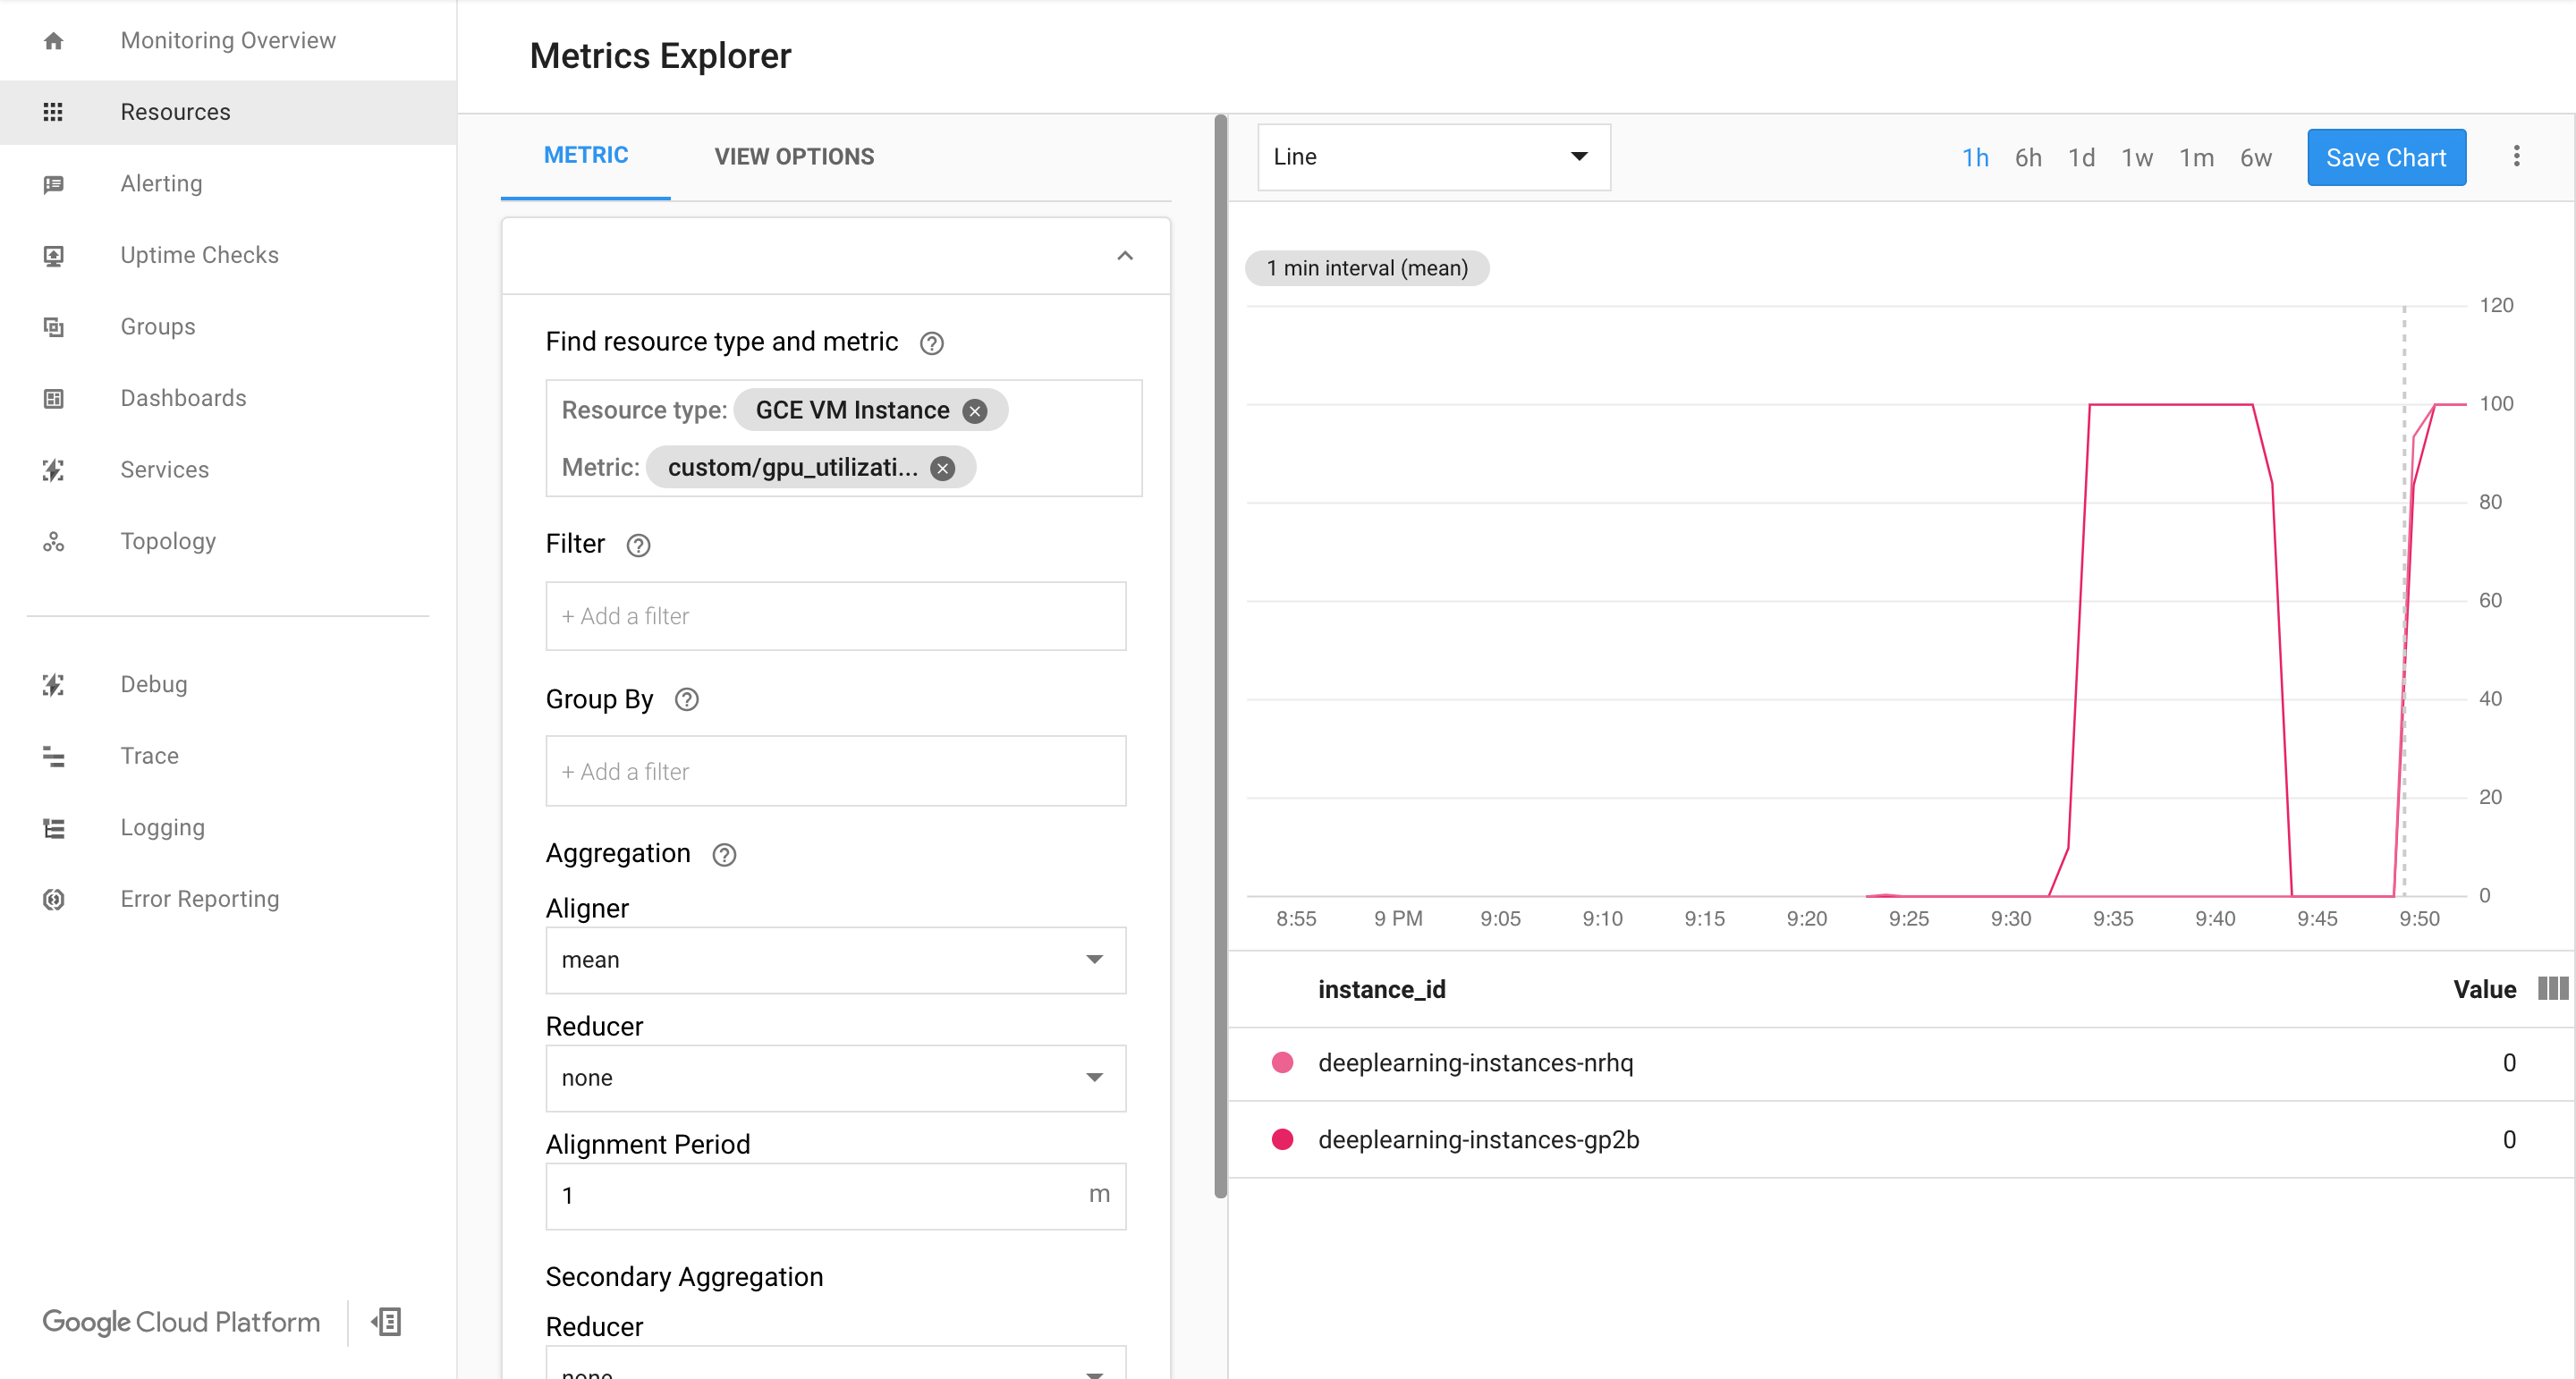
Task: Select the METRIC tab
Action: point(584,157)
